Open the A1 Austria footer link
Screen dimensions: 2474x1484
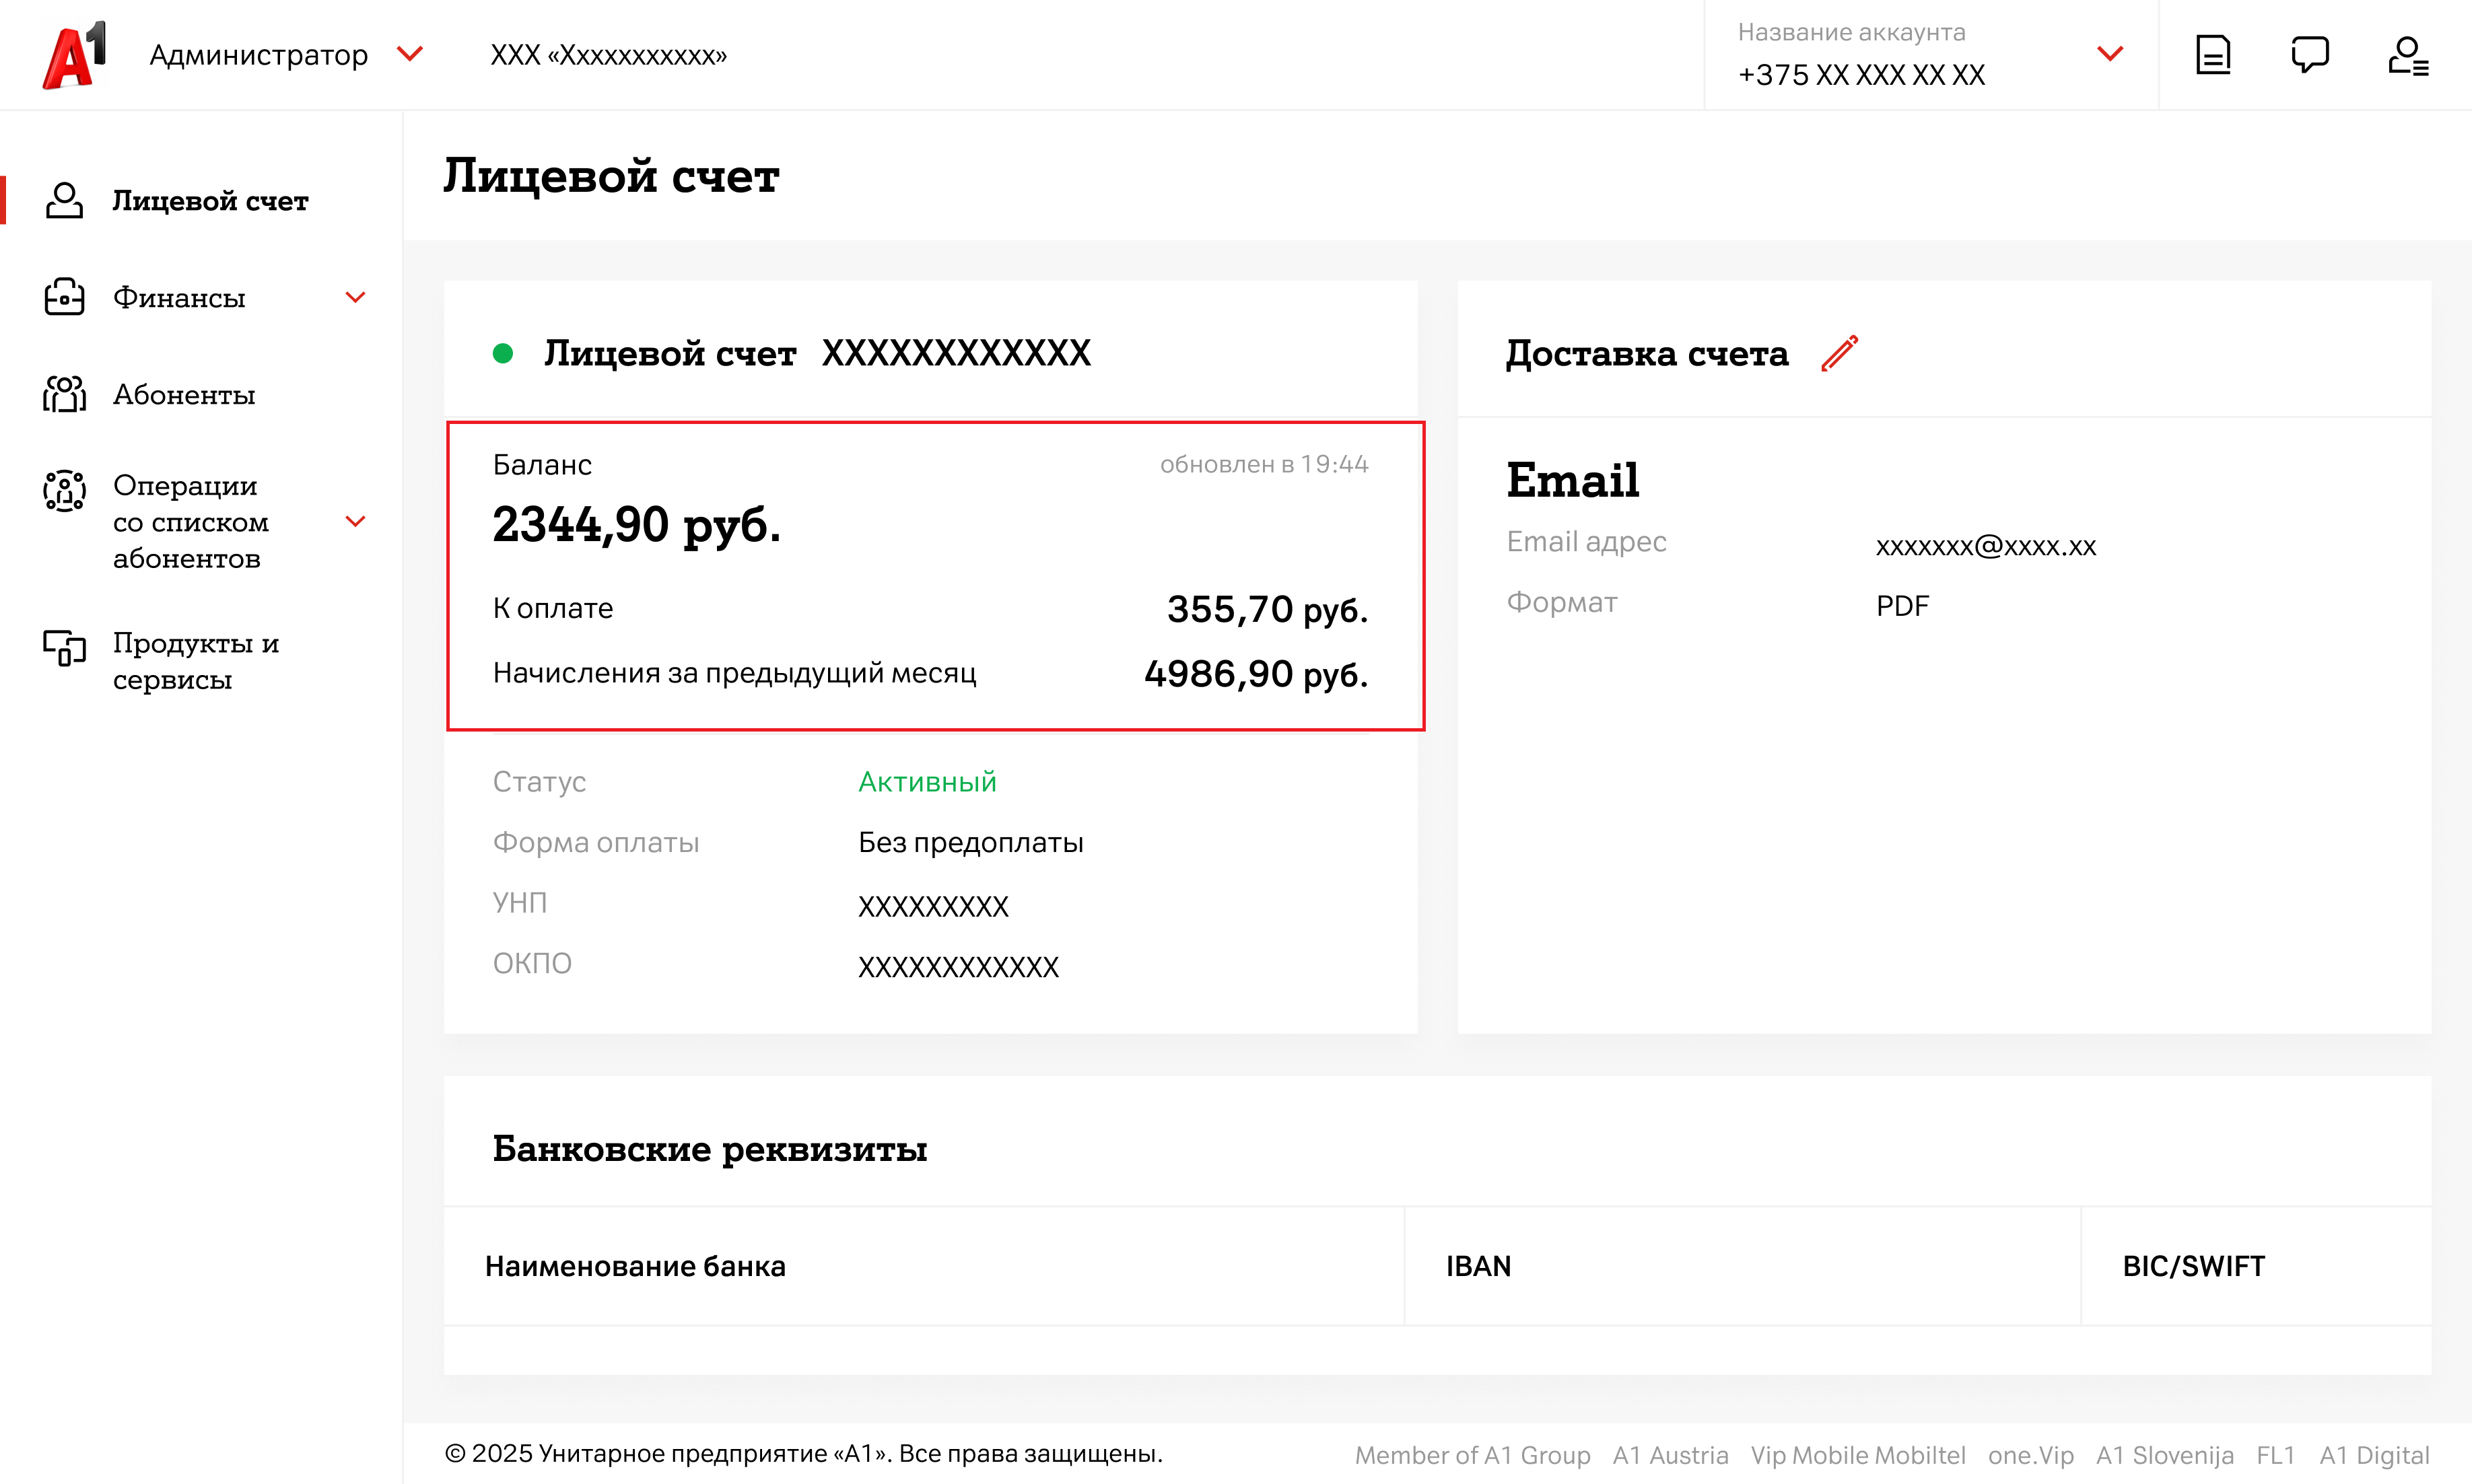[1670, 1455]
